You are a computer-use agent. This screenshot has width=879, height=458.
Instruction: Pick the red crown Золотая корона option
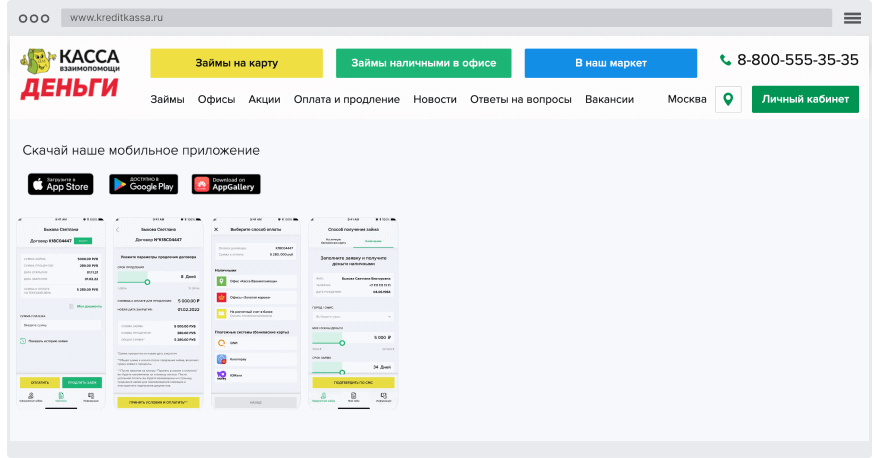(221, 297)
